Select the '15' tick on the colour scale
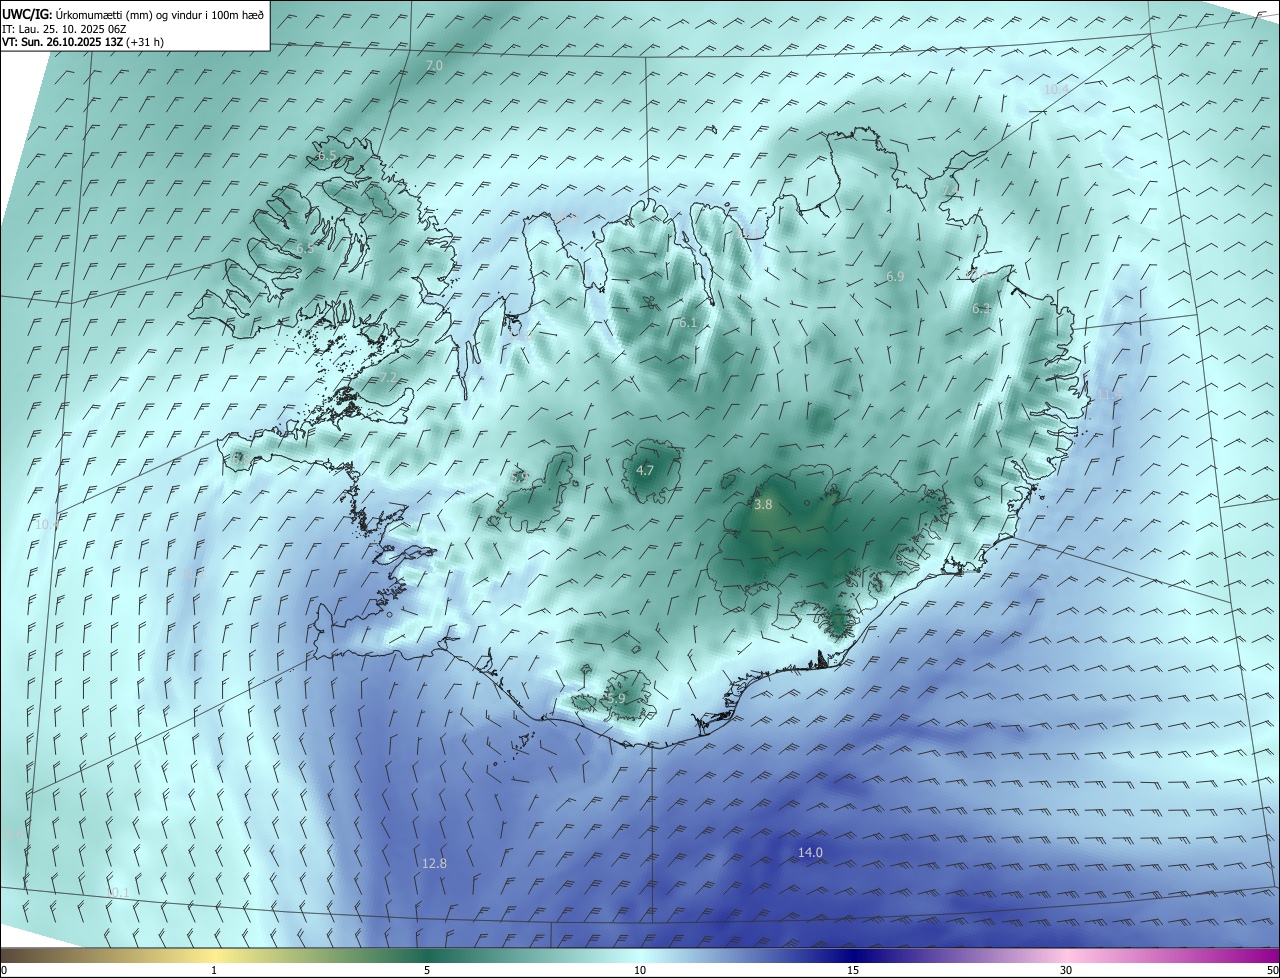1280x978 pixels. click(853, 970)
